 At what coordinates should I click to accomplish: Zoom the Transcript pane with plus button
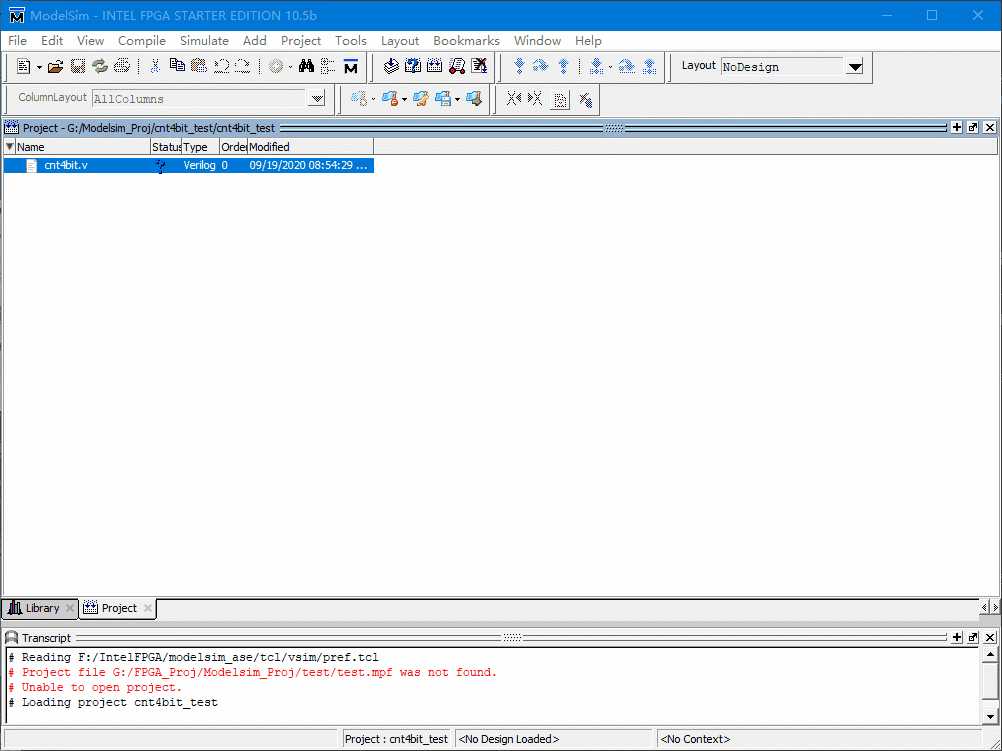click(x=957, y=637)
